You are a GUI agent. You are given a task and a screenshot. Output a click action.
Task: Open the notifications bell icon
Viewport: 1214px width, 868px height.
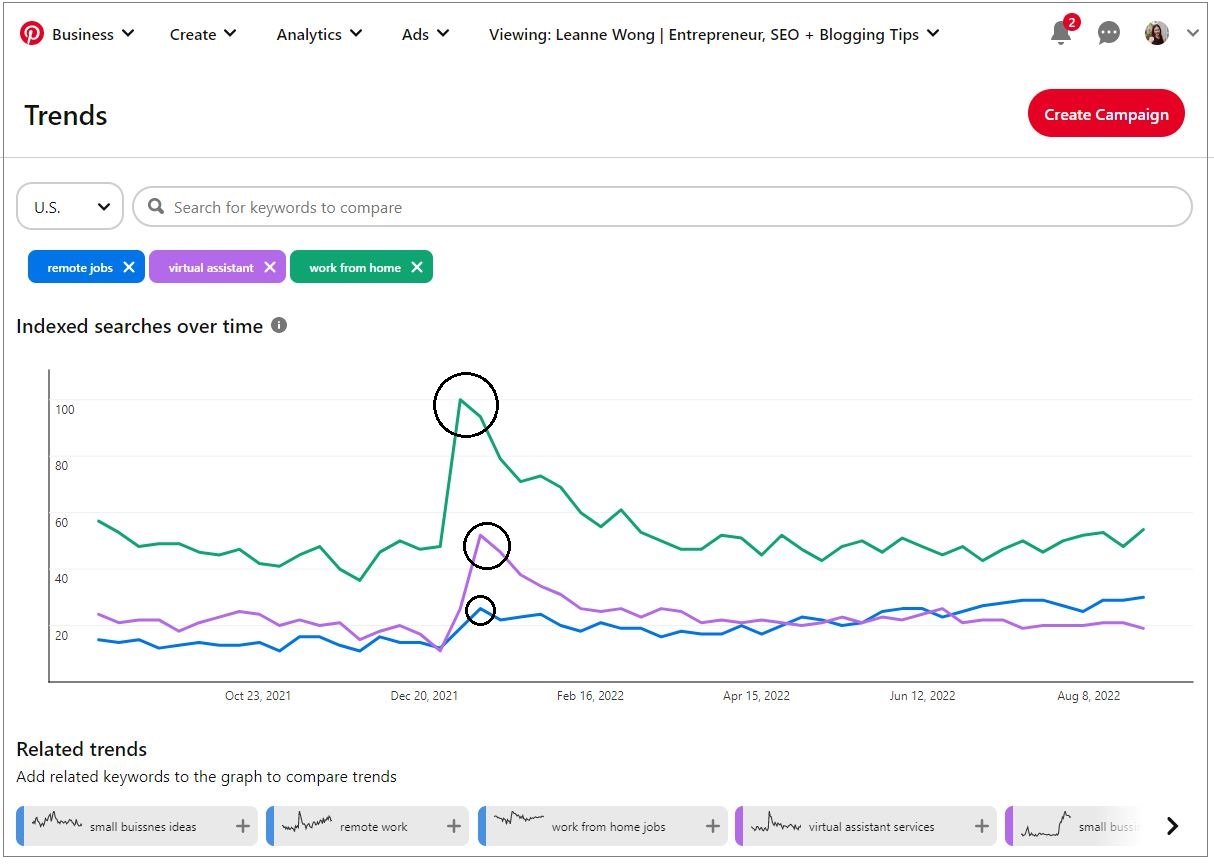[1061, 33]
